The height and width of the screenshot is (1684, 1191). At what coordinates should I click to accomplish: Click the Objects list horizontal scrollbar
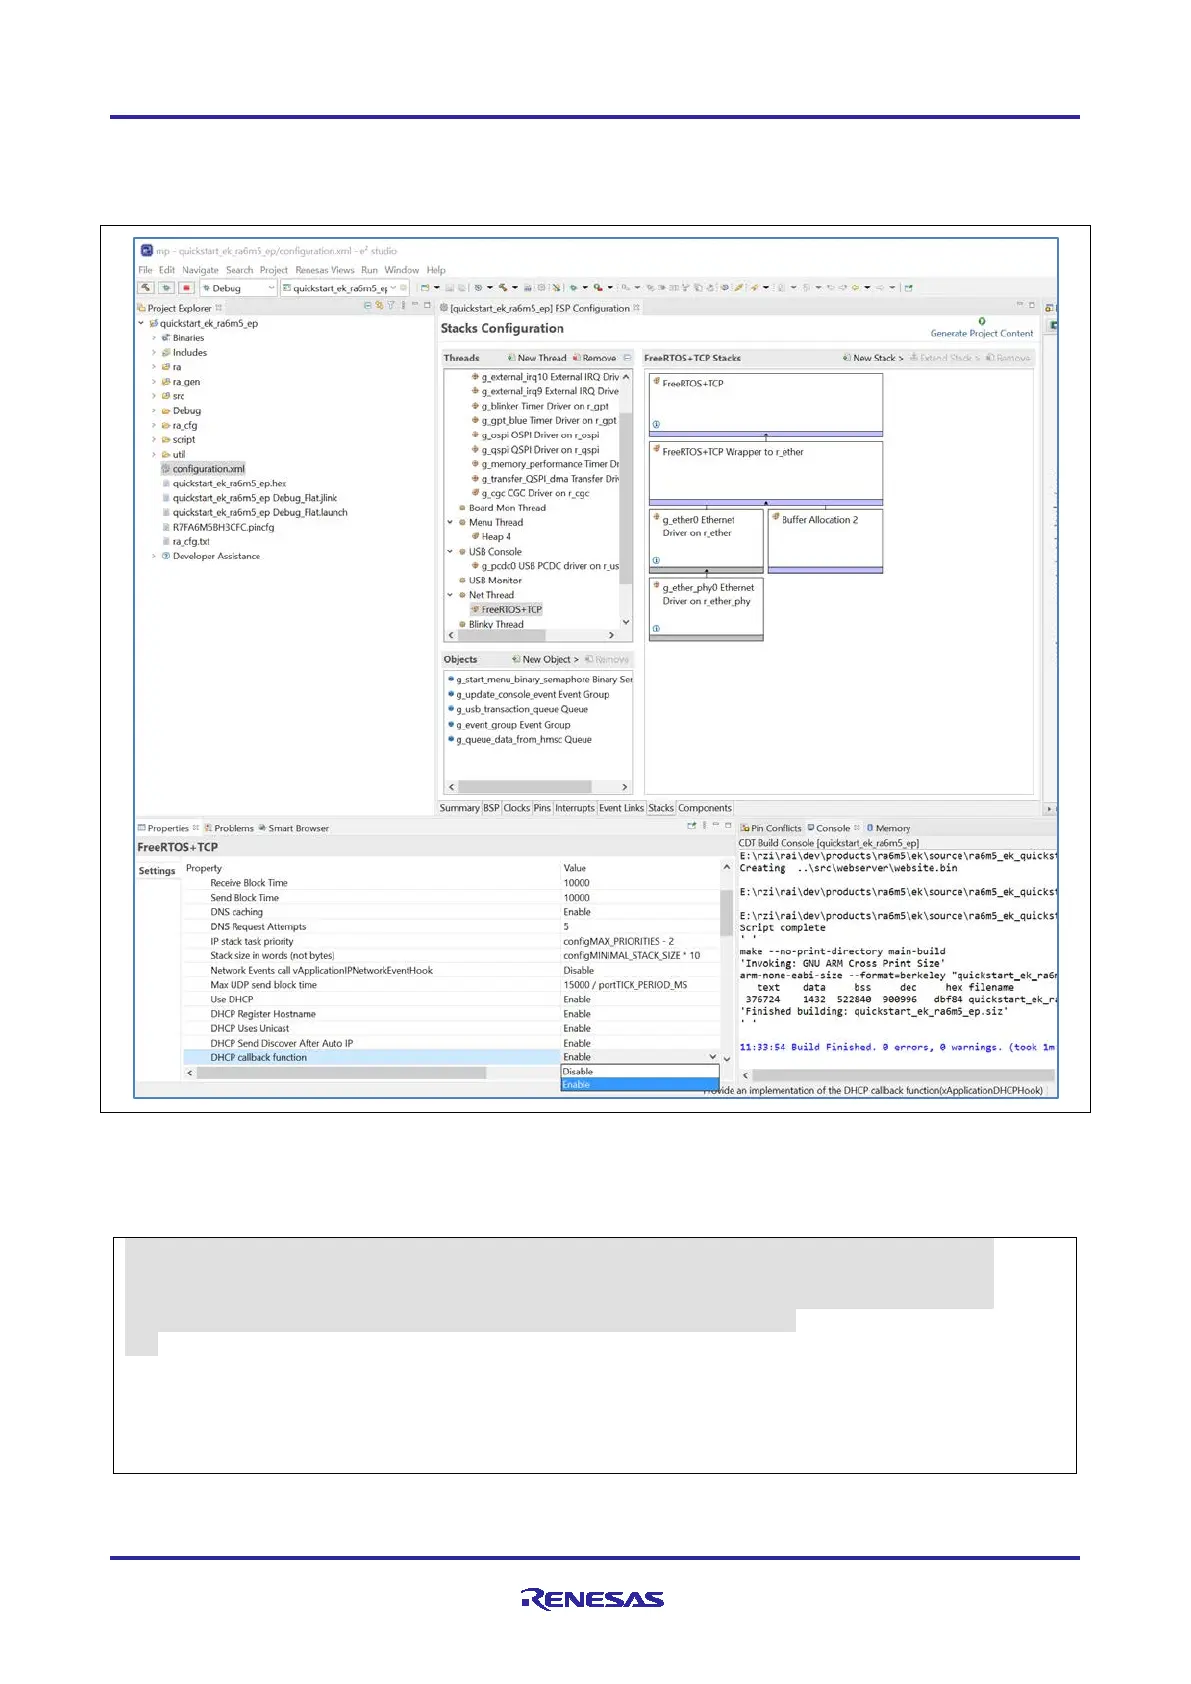(525, 787)
